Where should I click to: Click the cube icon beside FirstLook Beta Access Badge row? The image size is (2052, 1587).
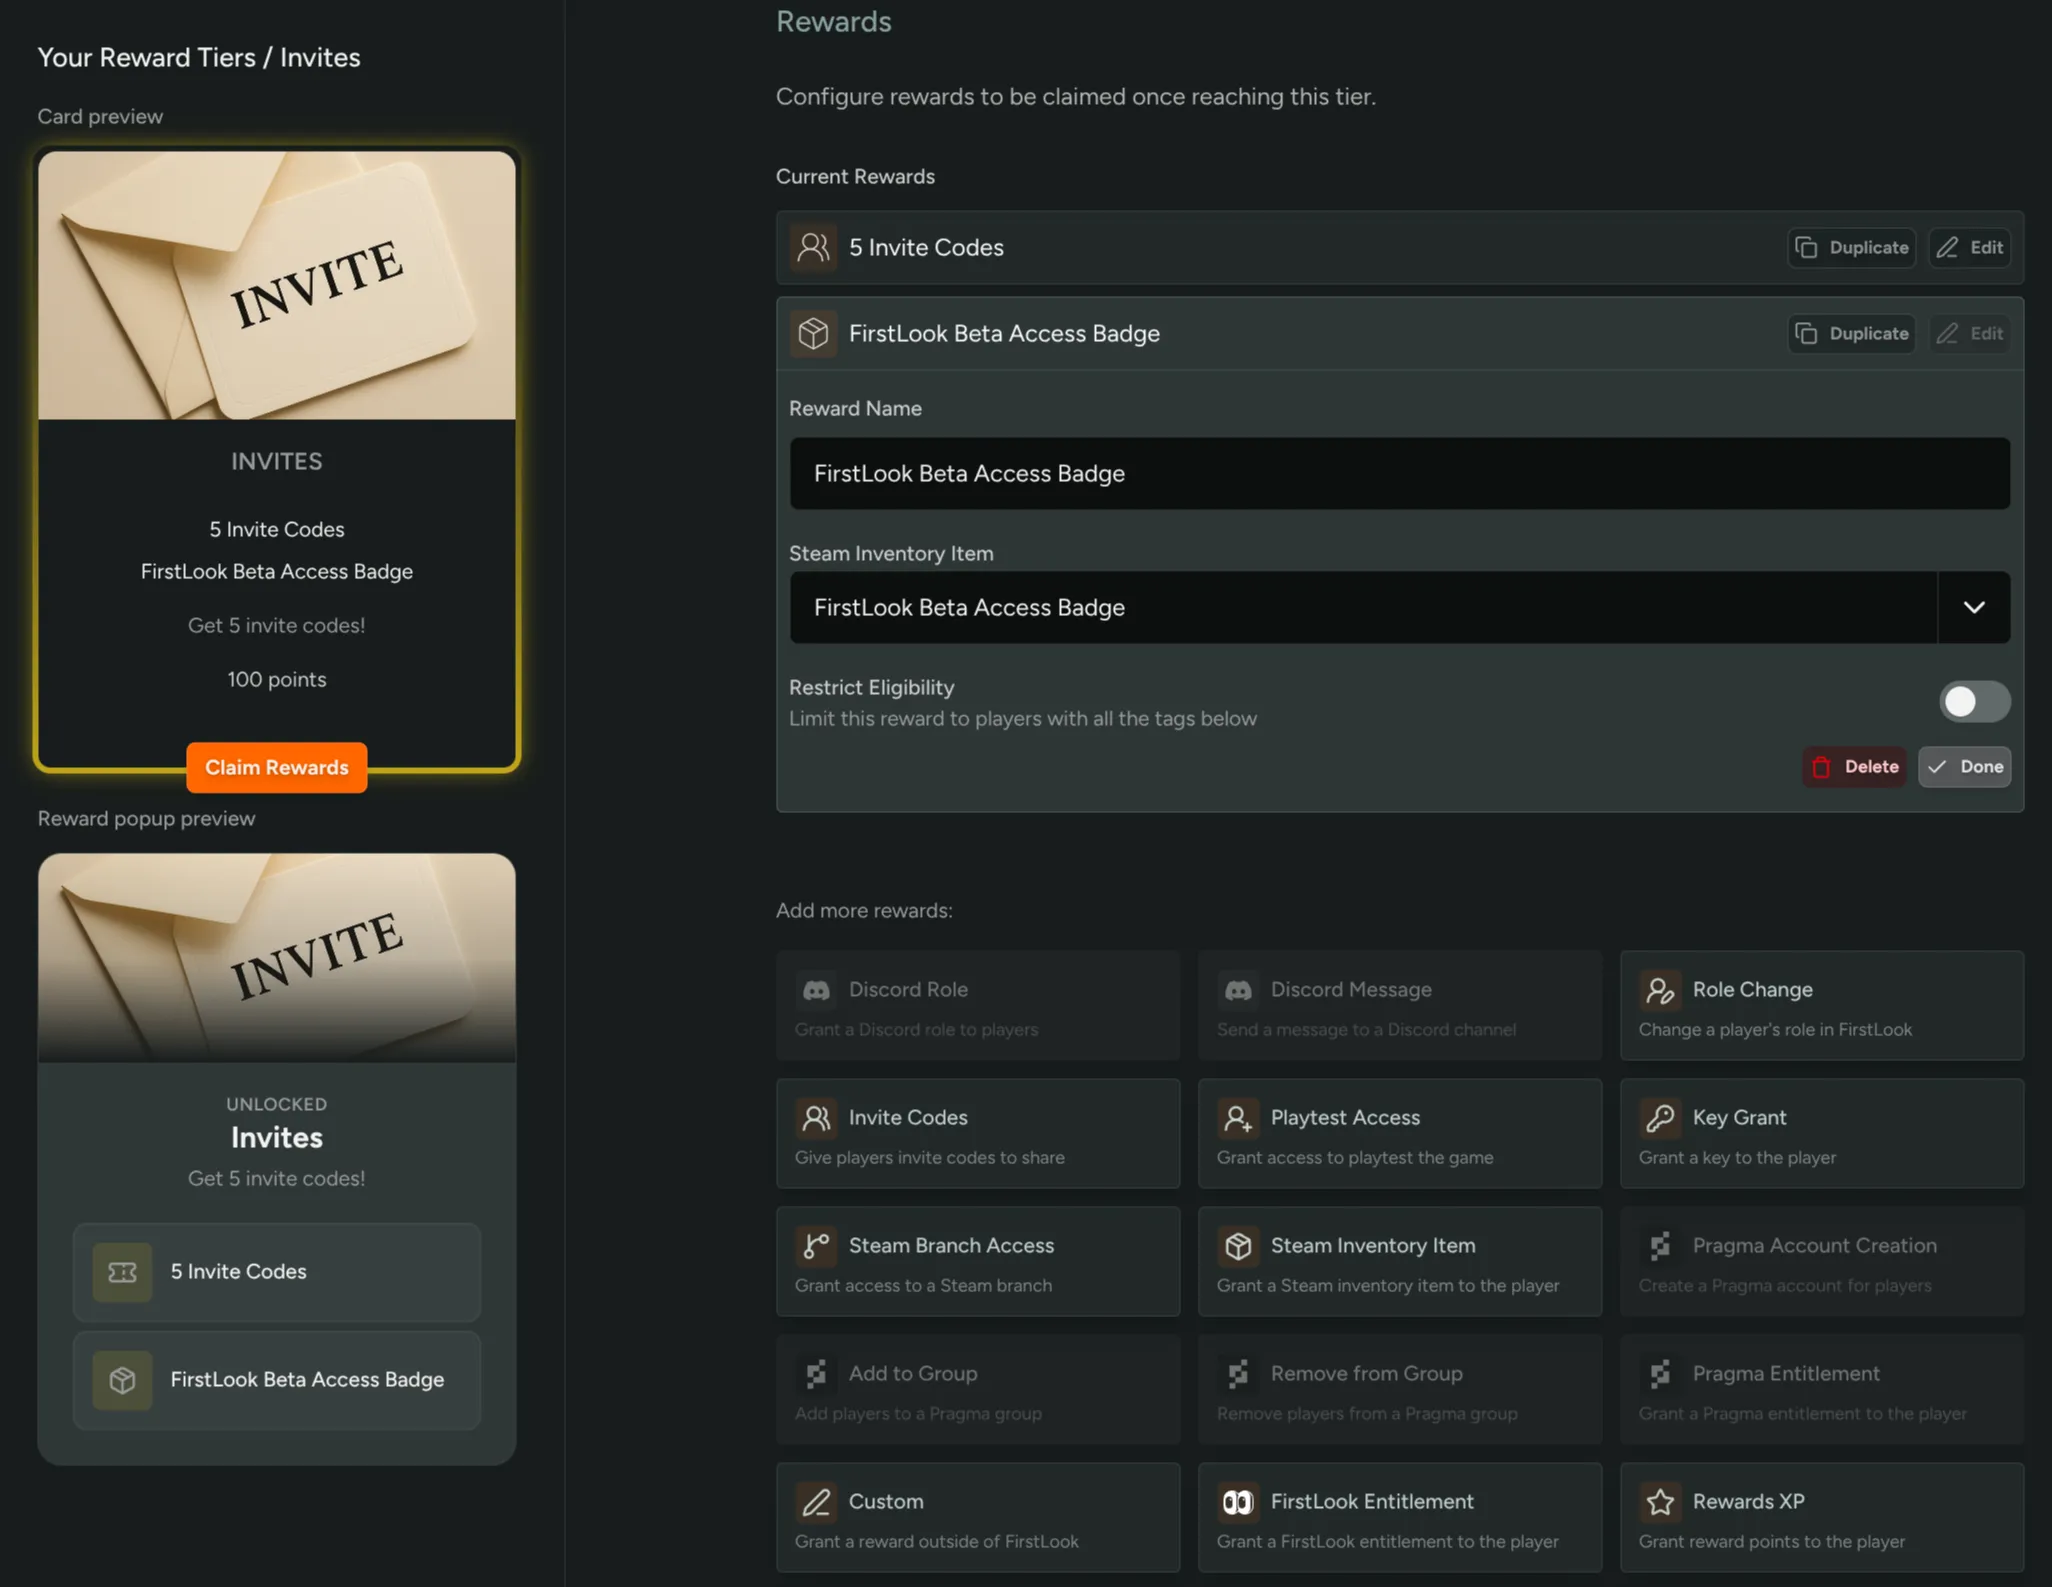tap(813, 333)
